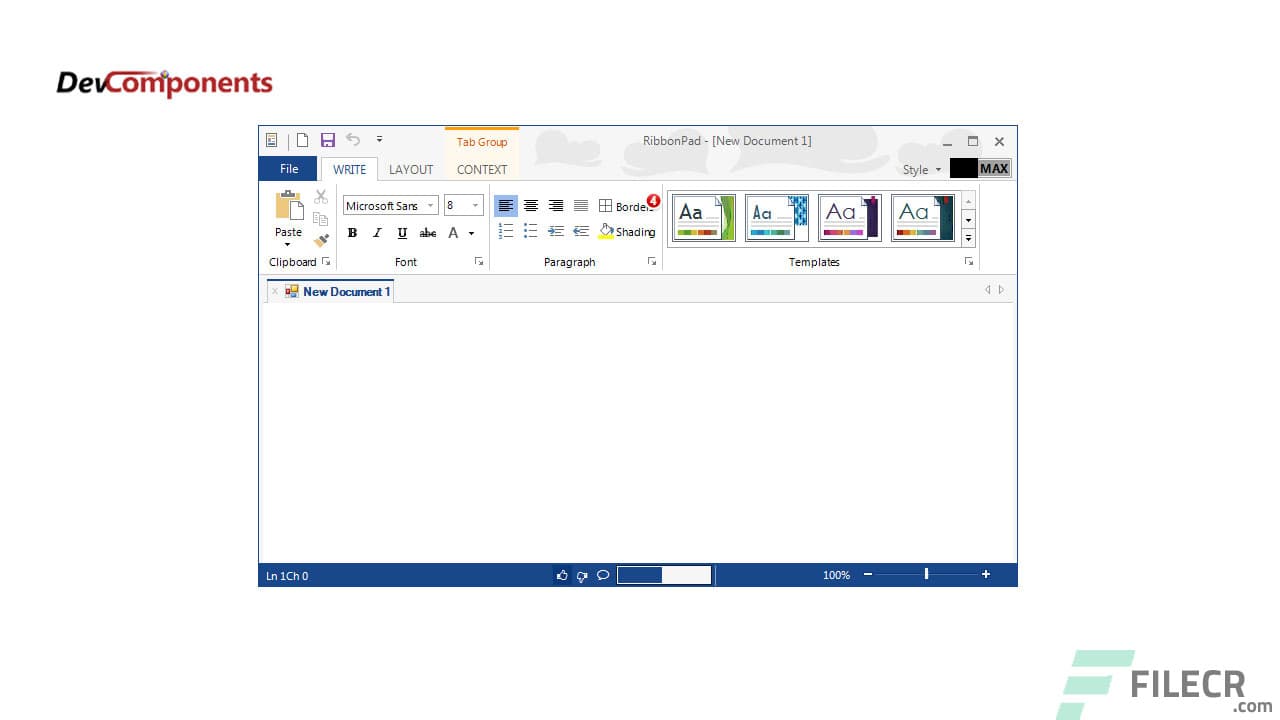Switch to the LAYOUT tab
Viewport: 1280px width, 720px height.
(411, 169)
